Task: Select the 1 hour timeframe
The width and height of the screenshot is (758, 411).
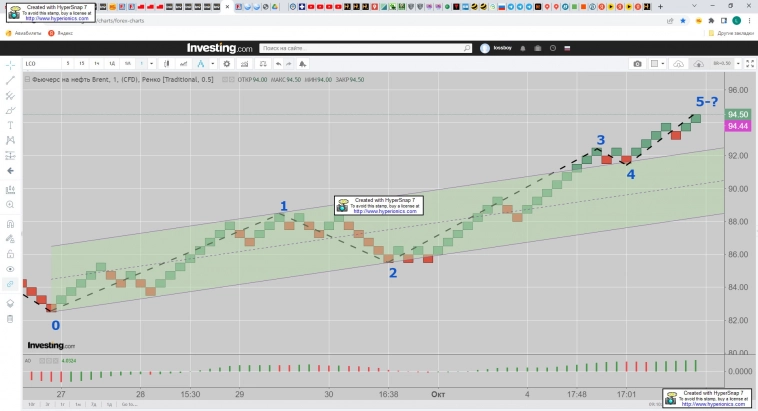Action: [97, 64]
